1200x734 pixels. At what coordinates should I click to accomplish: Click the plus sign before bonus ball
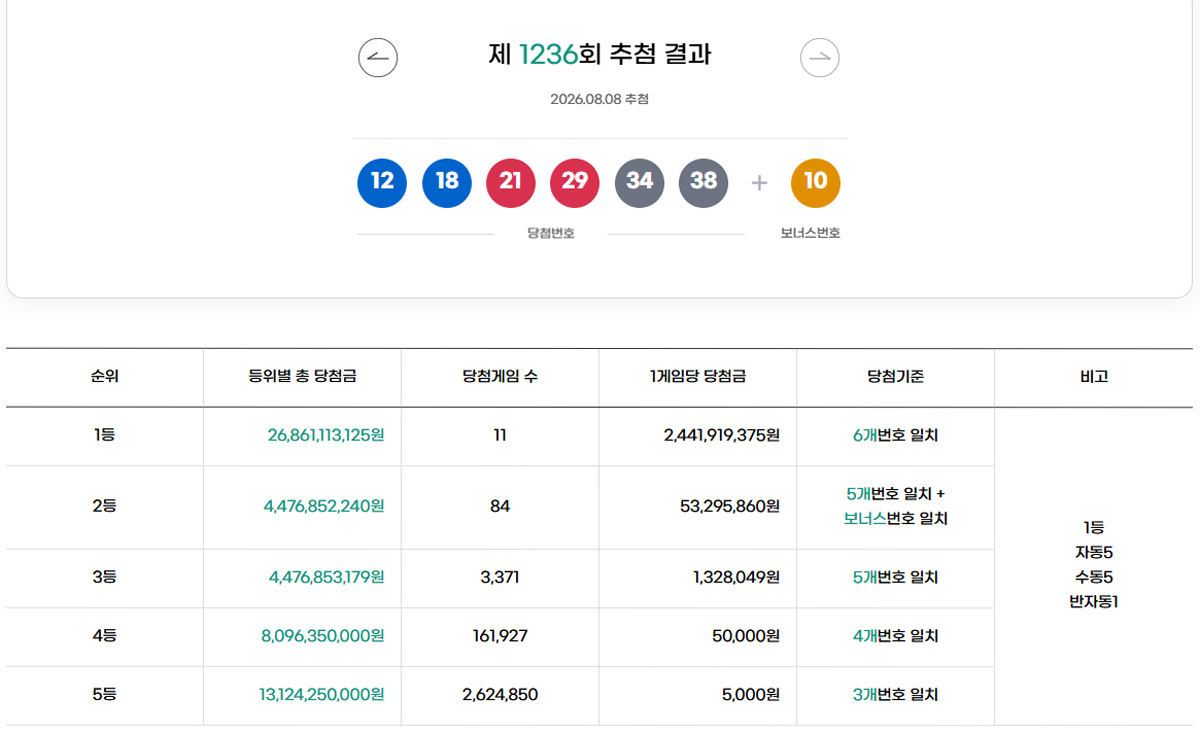tap(760, 183)
